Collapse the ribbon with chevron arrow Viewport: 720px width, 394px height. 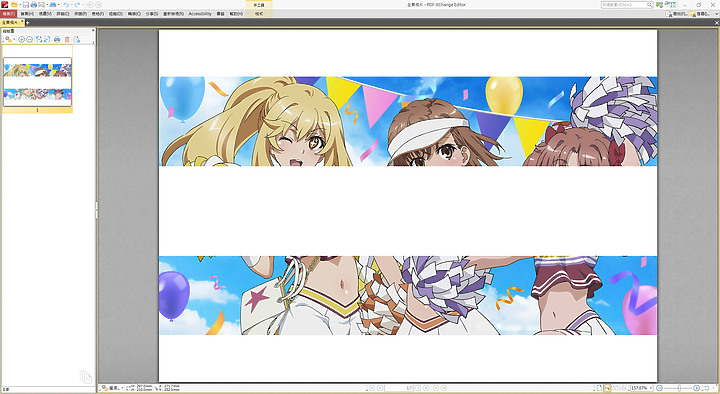[x=716, y=14]
